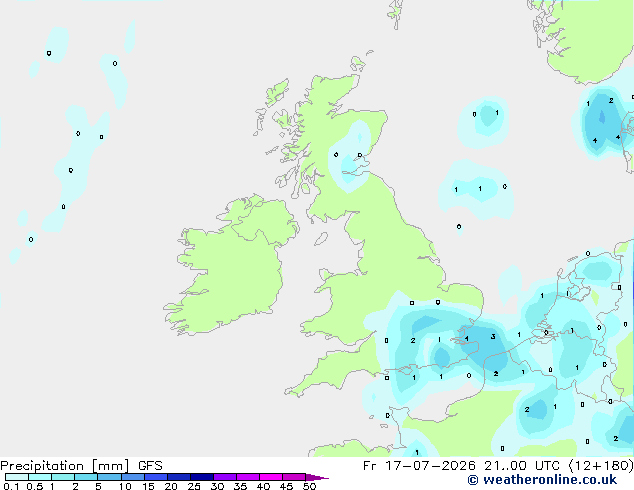Click the 45–50 mm legend swatch
This screenshot has height=490, width=634.
[294, 477]
